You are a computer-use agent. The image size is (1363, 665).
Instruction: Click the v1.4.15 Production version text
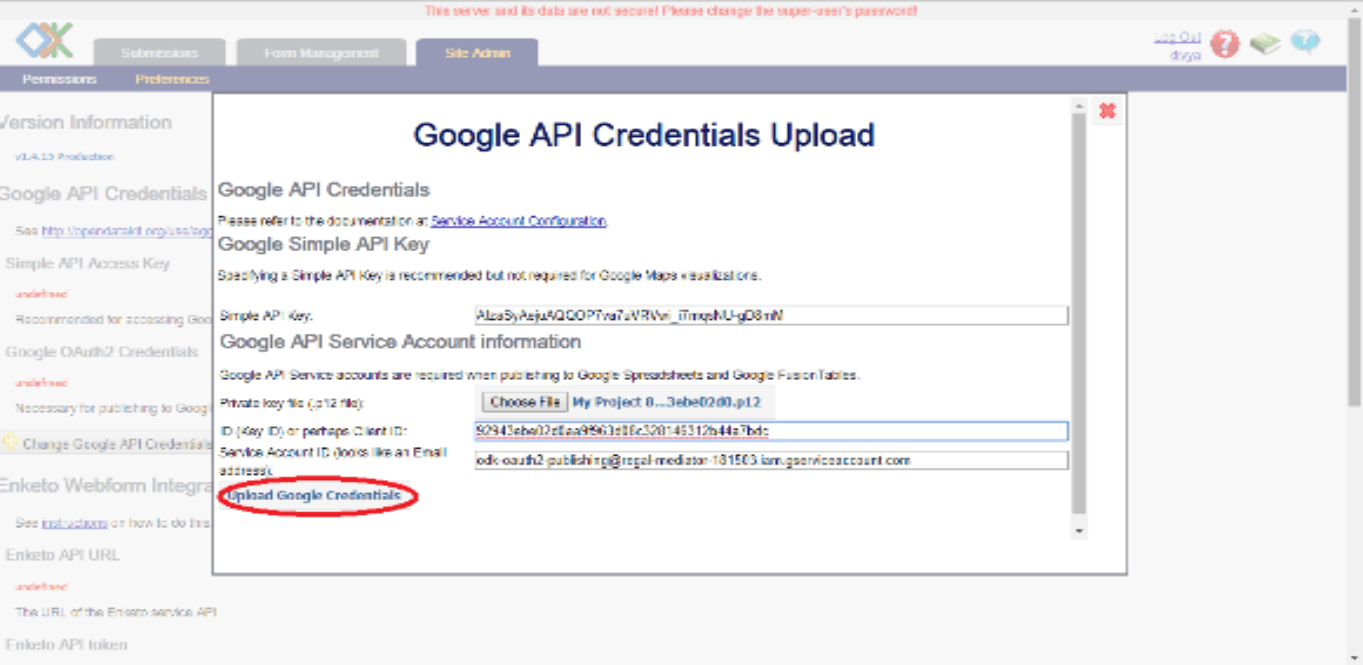pos(64,157)
